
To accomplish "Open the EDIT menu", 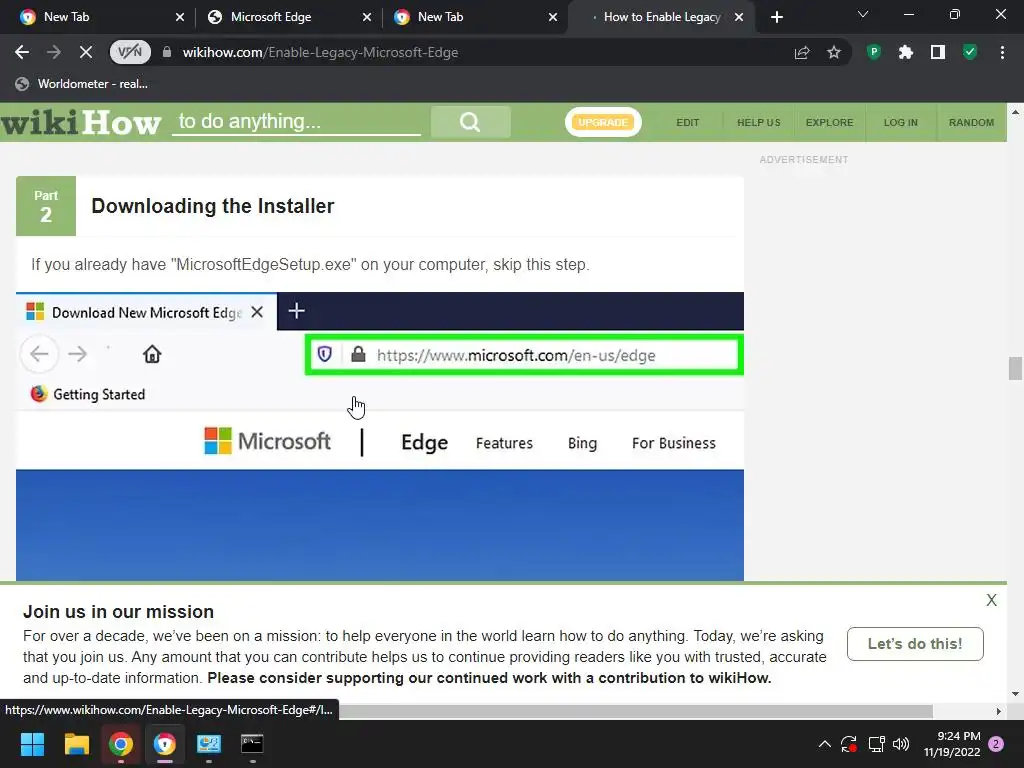I will (688, 122).
